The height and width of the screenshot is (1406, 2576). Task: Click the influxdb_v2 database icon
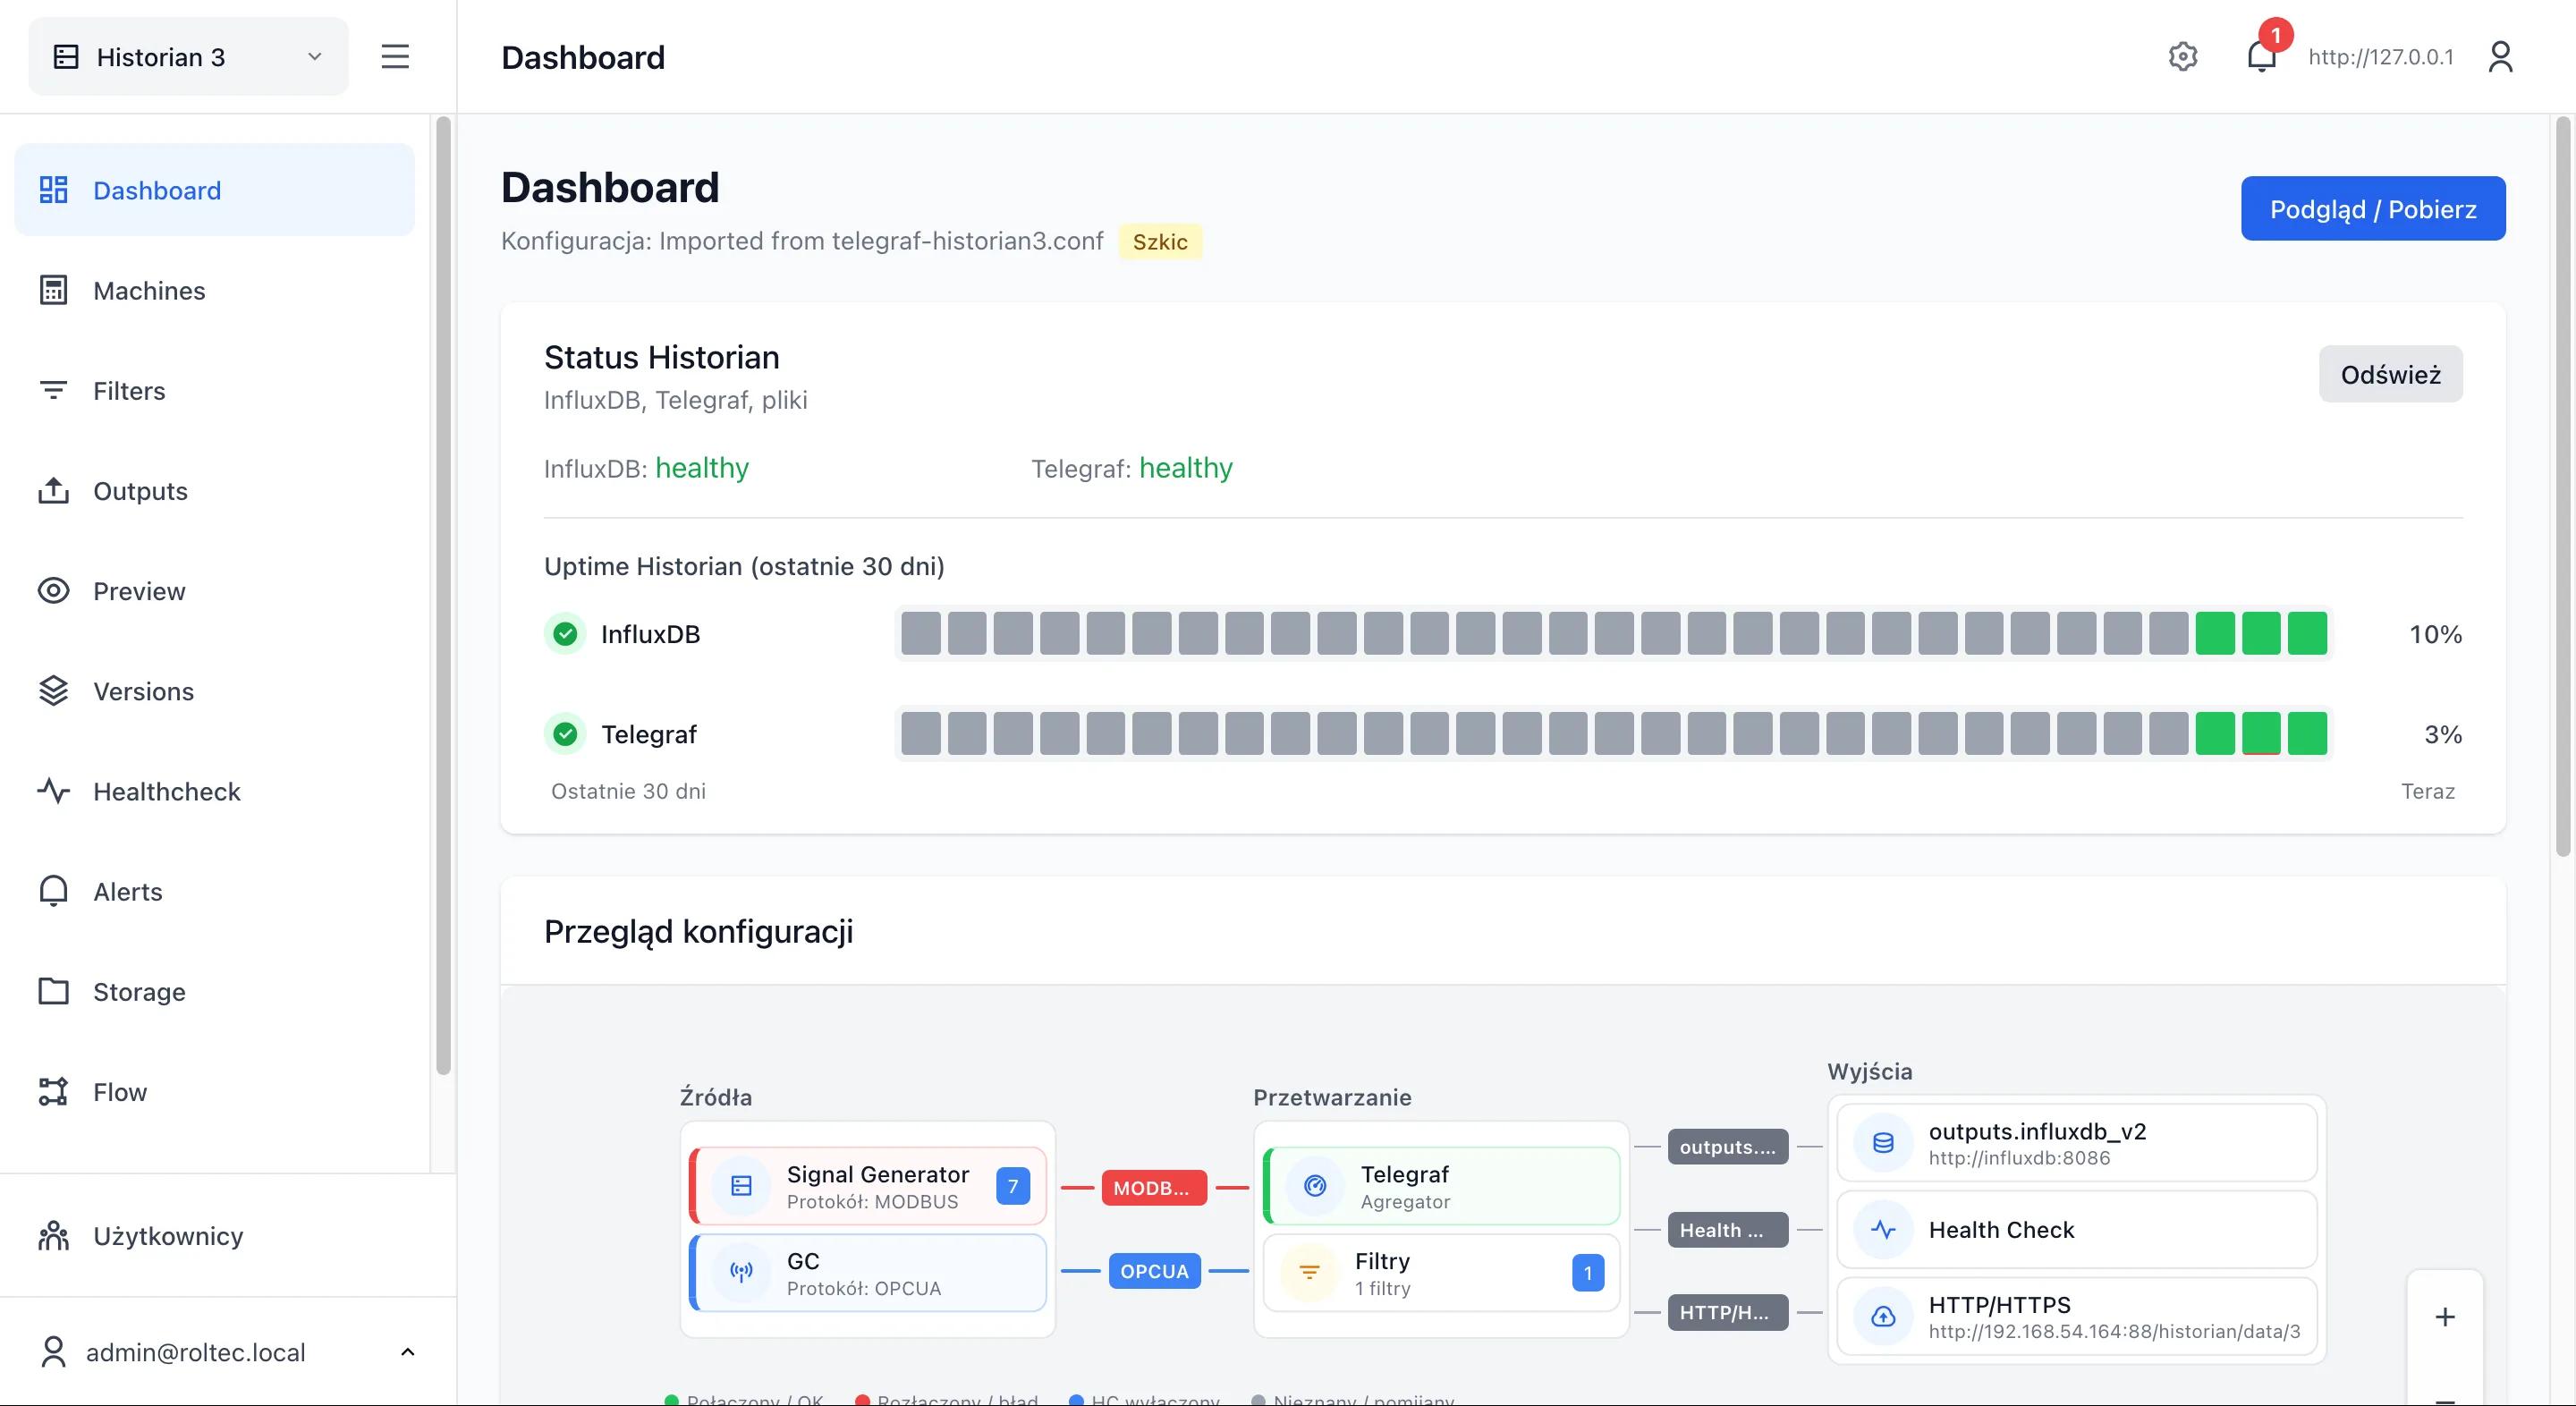1883,1143
